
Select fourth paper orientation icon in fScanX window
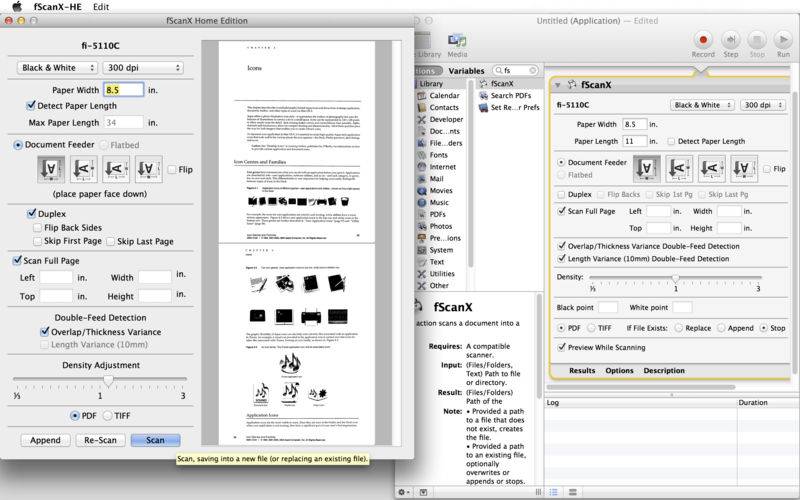pyautogui.click(x=149, y=169)
